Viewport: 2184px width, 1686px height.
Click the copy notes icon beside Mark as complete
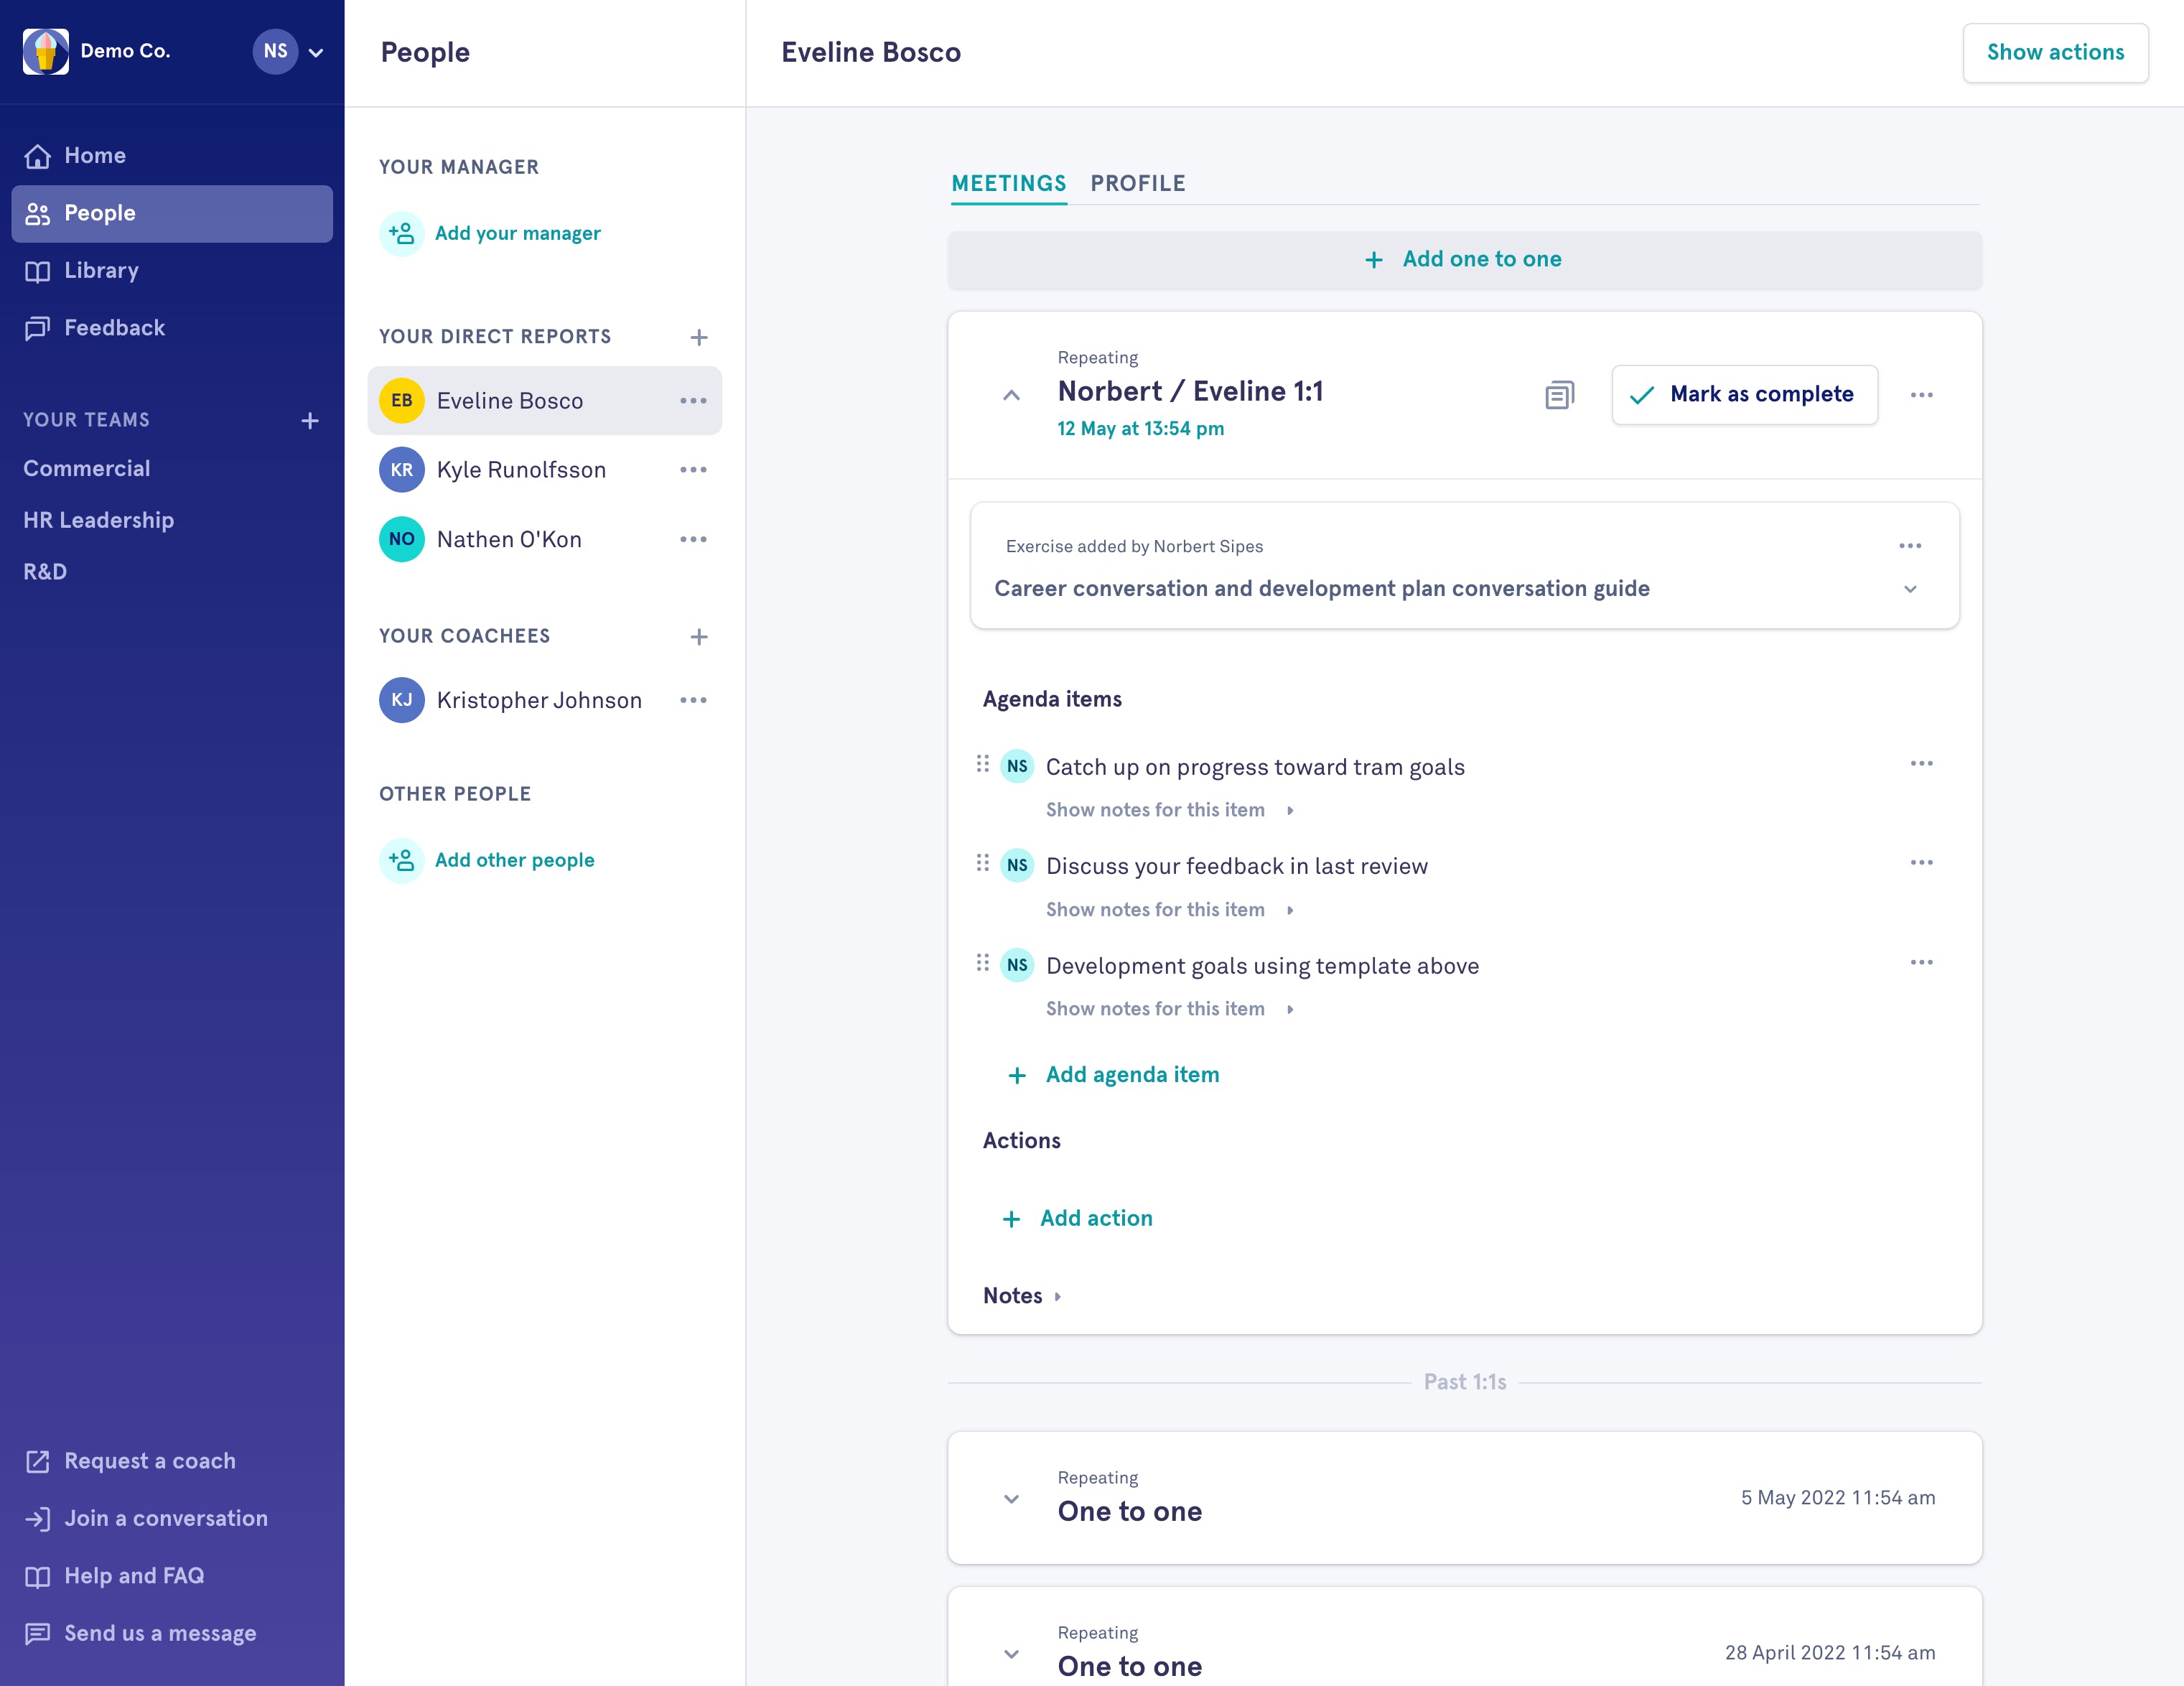point(1558,395)
